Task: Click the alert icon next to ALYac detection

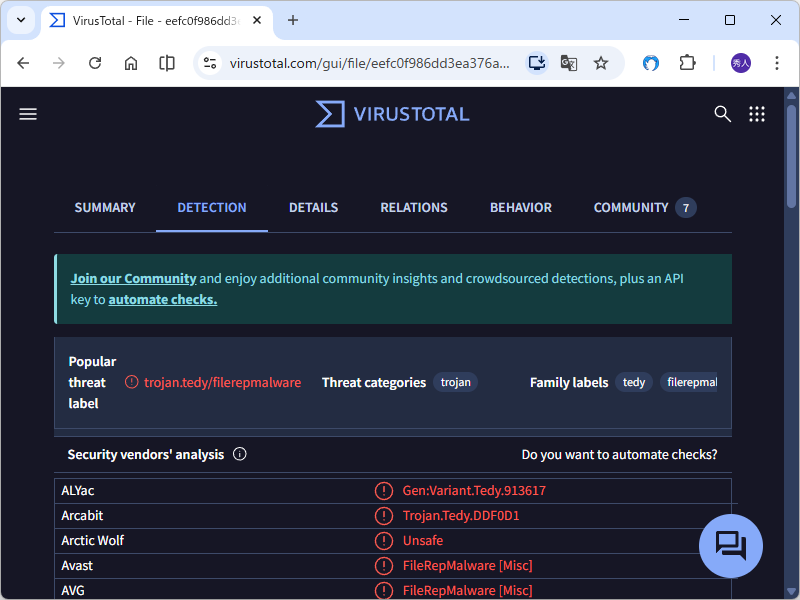Action: pos(384,490)
